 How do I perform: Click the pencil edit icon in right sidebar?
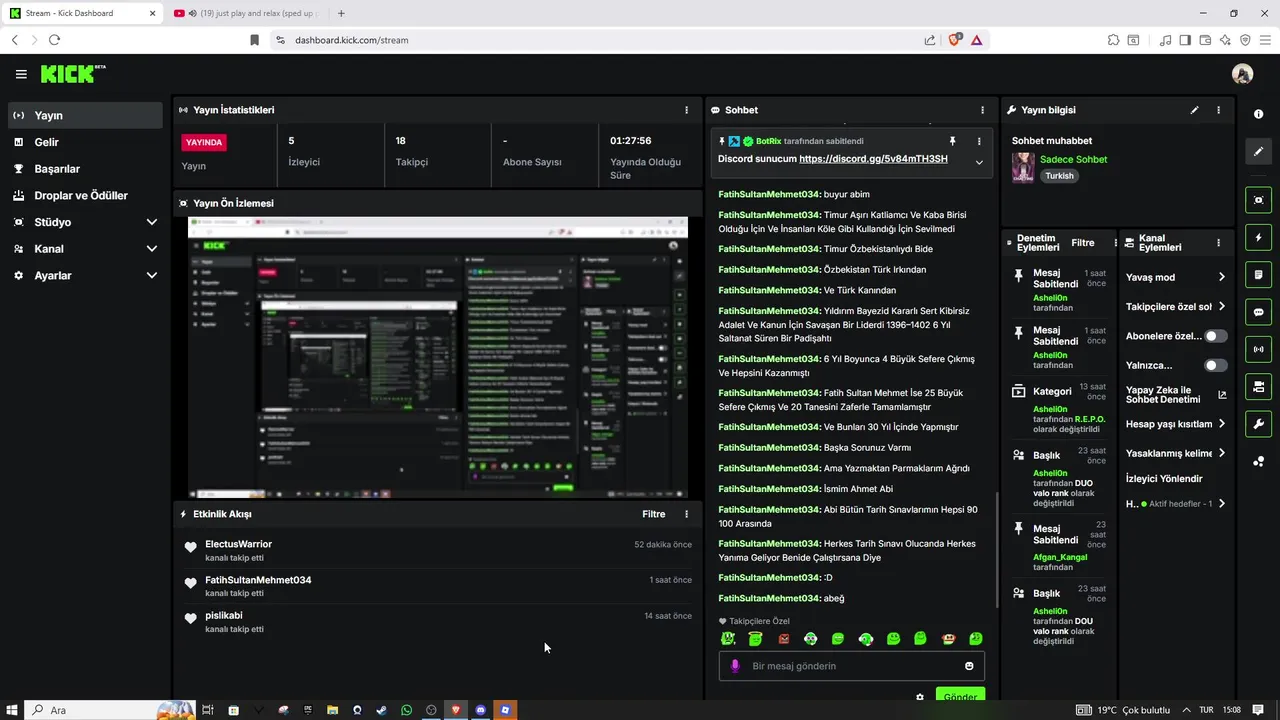pyautogui.click(x=1258, y=151)
